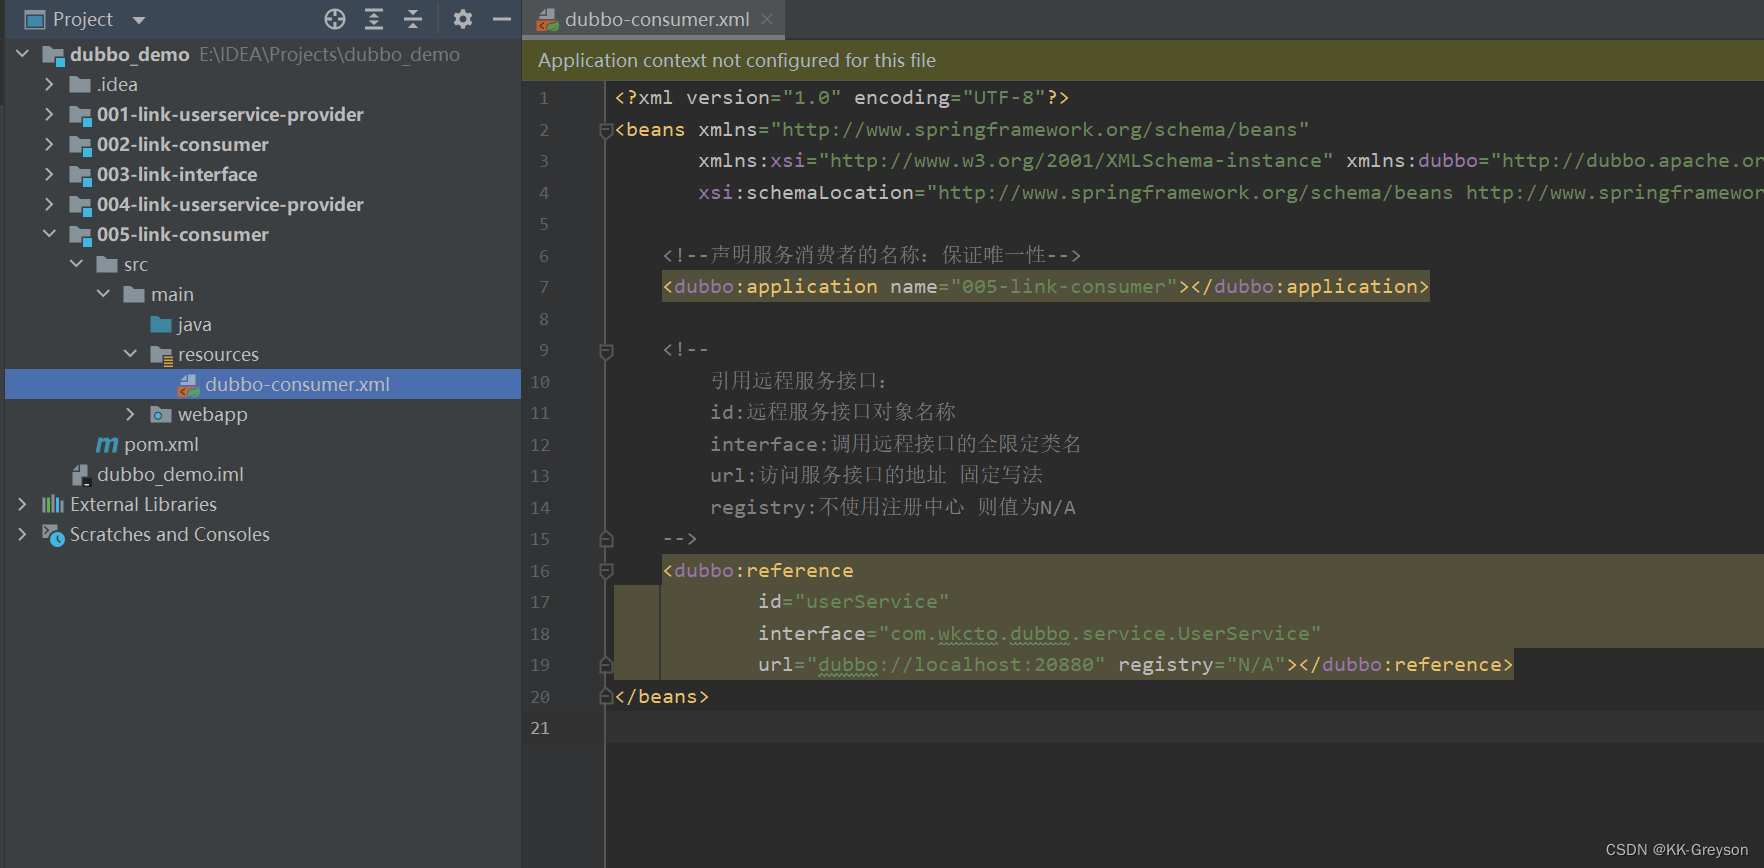
Task: Fold the comment block at line 9
Action: [x=605, y=351]
